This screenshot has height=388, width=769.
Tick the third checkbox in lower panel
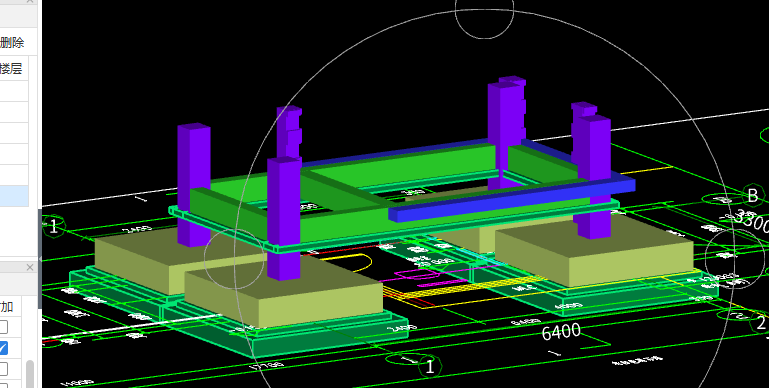pyautogui.click(x=3, y=368)
